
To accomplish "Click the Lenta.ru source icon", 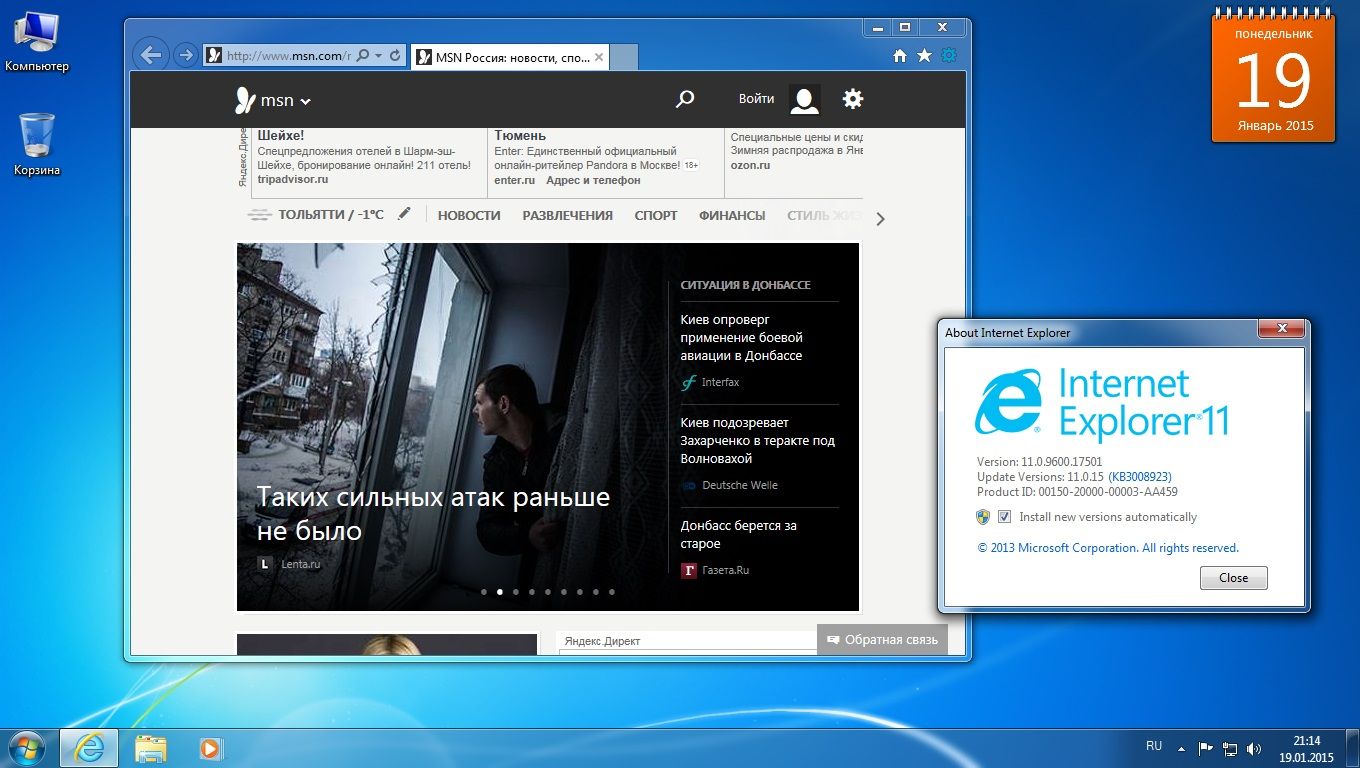I will coord(265,564).
